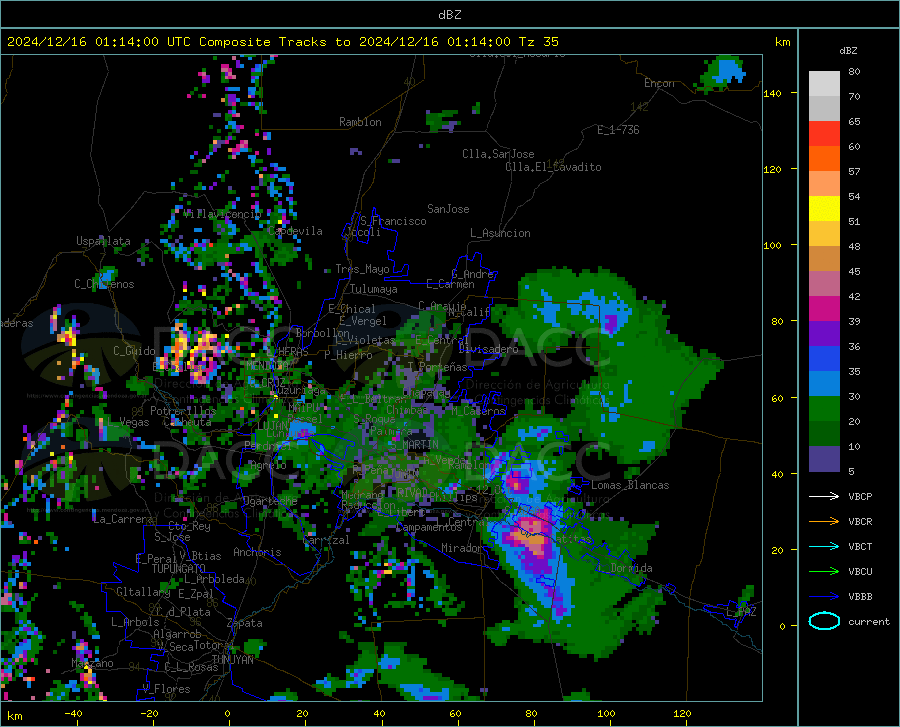Viewport: 900px width, 727px height.
Task: Click the '35' value on dBZ scale
Action: 854,371
